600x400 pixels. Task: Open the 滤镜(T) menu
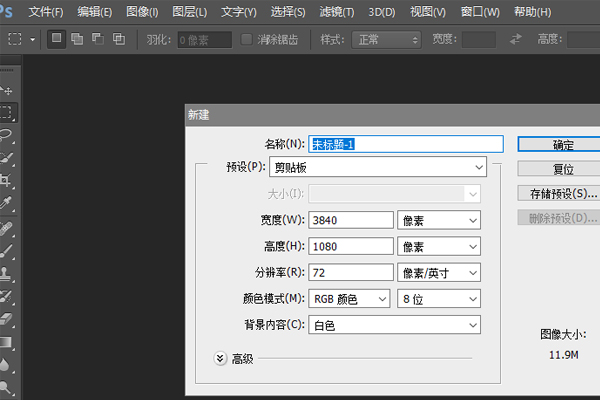(337, 12)
